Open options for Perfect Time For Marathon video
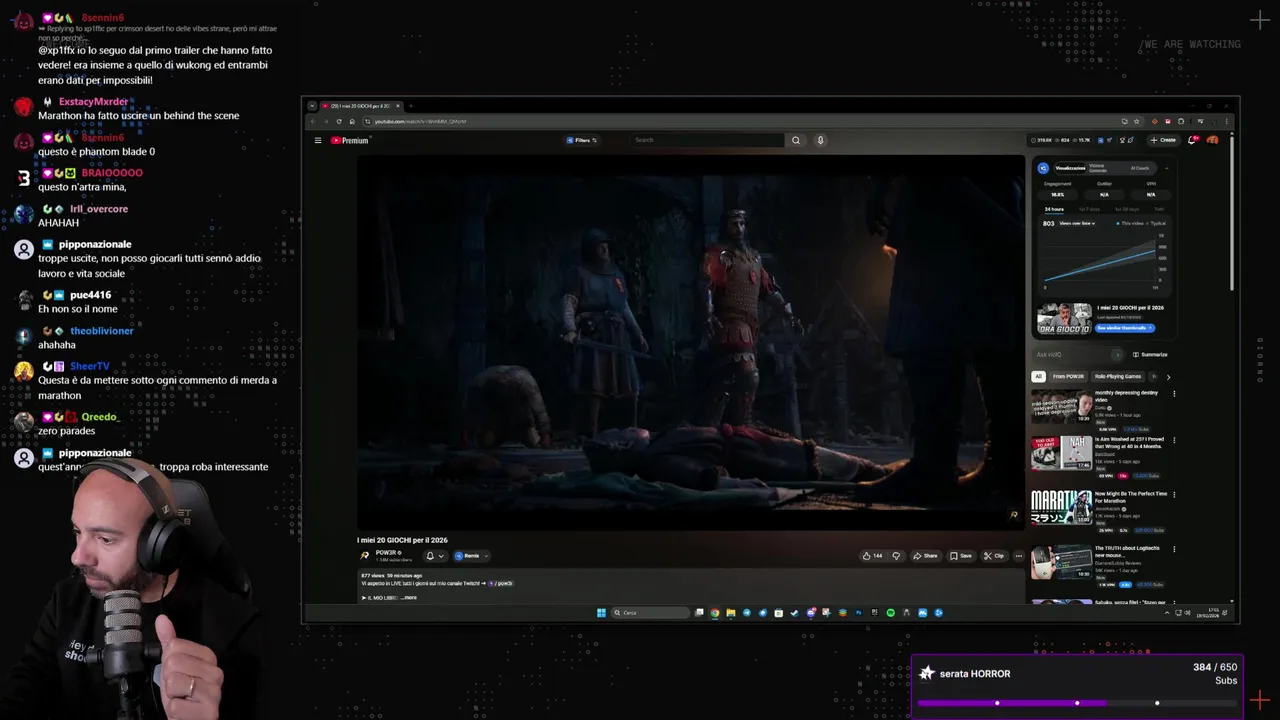This screenshot has height=720, width=1280. coord(1174,494)
